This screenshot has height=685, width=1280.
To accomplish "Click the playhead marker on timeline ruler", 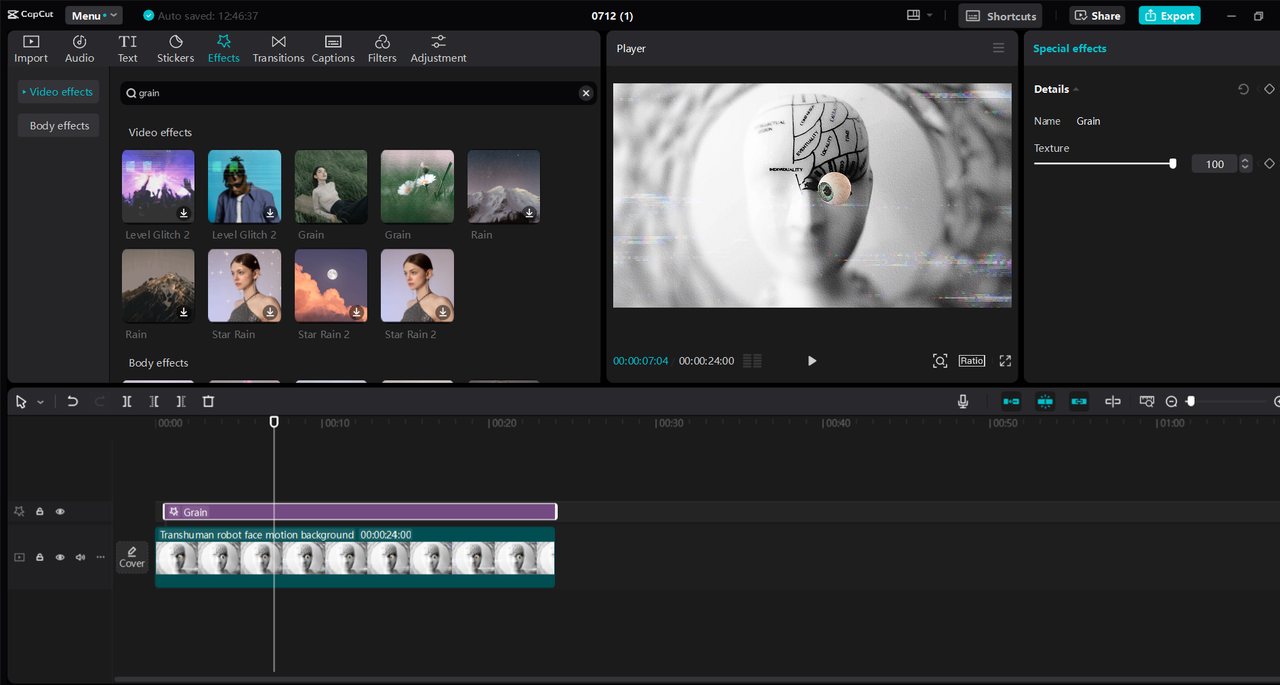I will (274, 422).
